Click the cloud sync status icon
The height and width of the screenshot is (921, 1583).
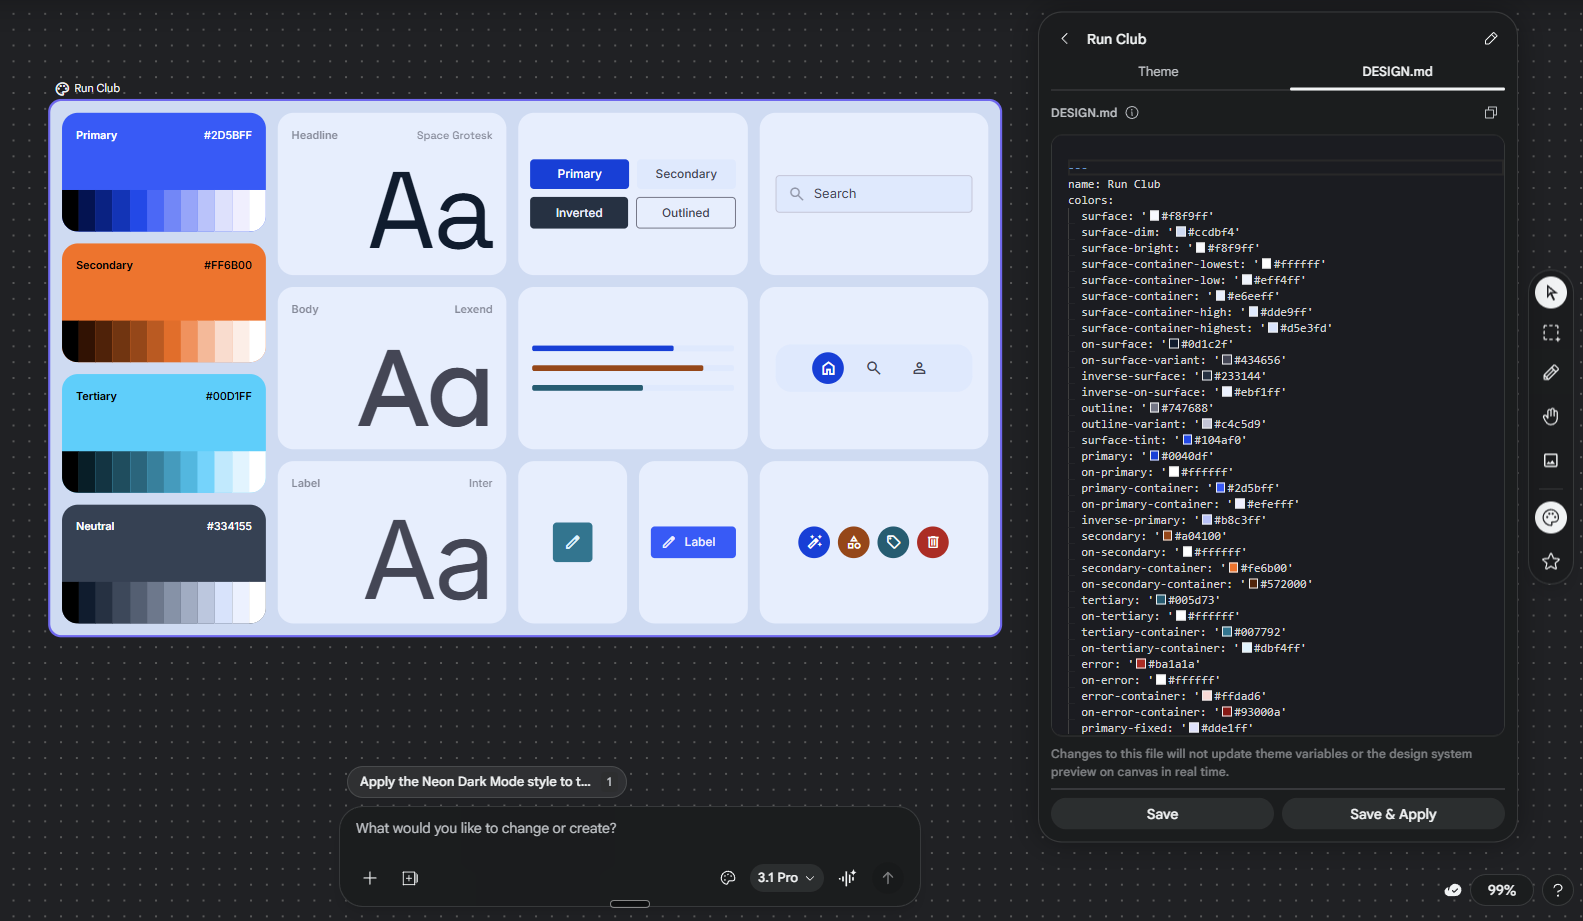tap(1453, 890)
